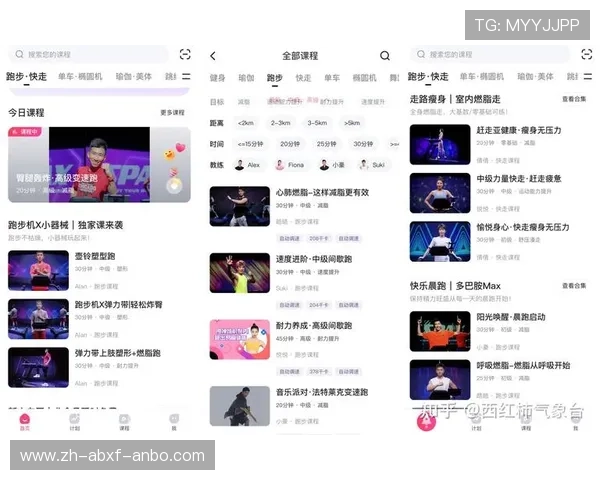Select the 跑步·快走 tab on the left screen
This screenshot has width=600, height=480.
(x=26, y=77)
